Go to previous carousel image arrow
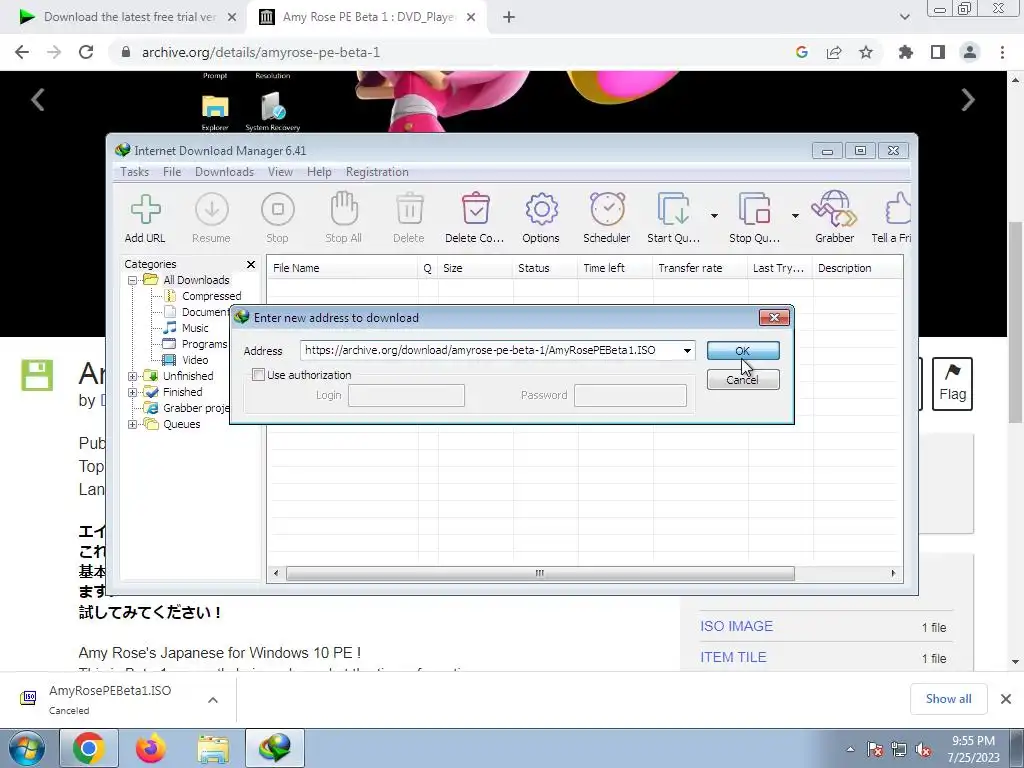Viewport: 1024px width, 768px height. pos(38,100)
